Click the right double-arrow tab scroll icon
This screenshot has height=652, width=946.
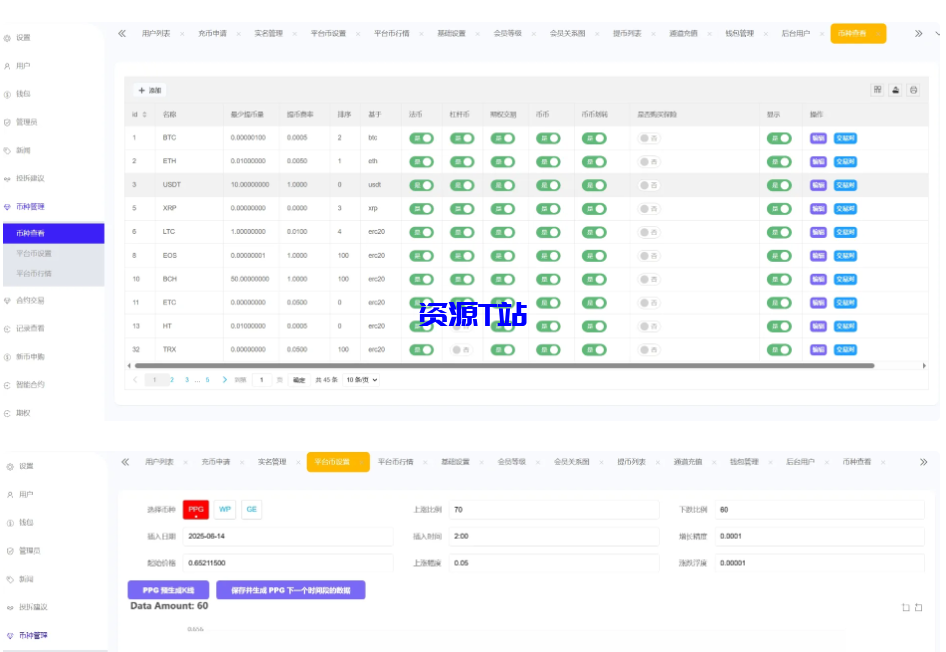(x=919, y=33)
